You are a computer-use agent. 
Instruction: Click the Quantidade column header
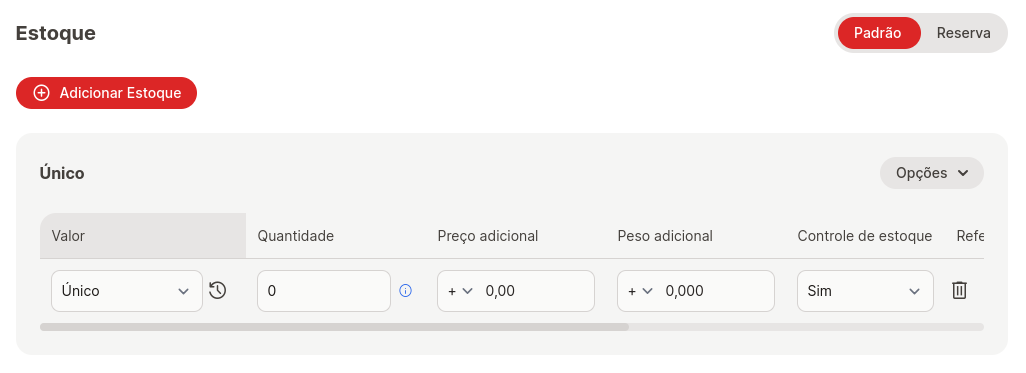coord(296,236)
